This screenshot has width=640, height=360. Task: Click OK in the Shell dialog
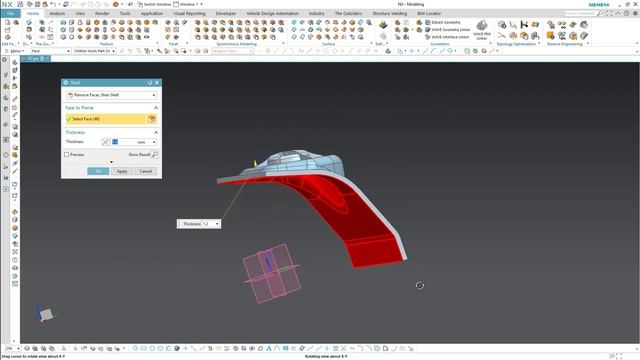point(98,171)
